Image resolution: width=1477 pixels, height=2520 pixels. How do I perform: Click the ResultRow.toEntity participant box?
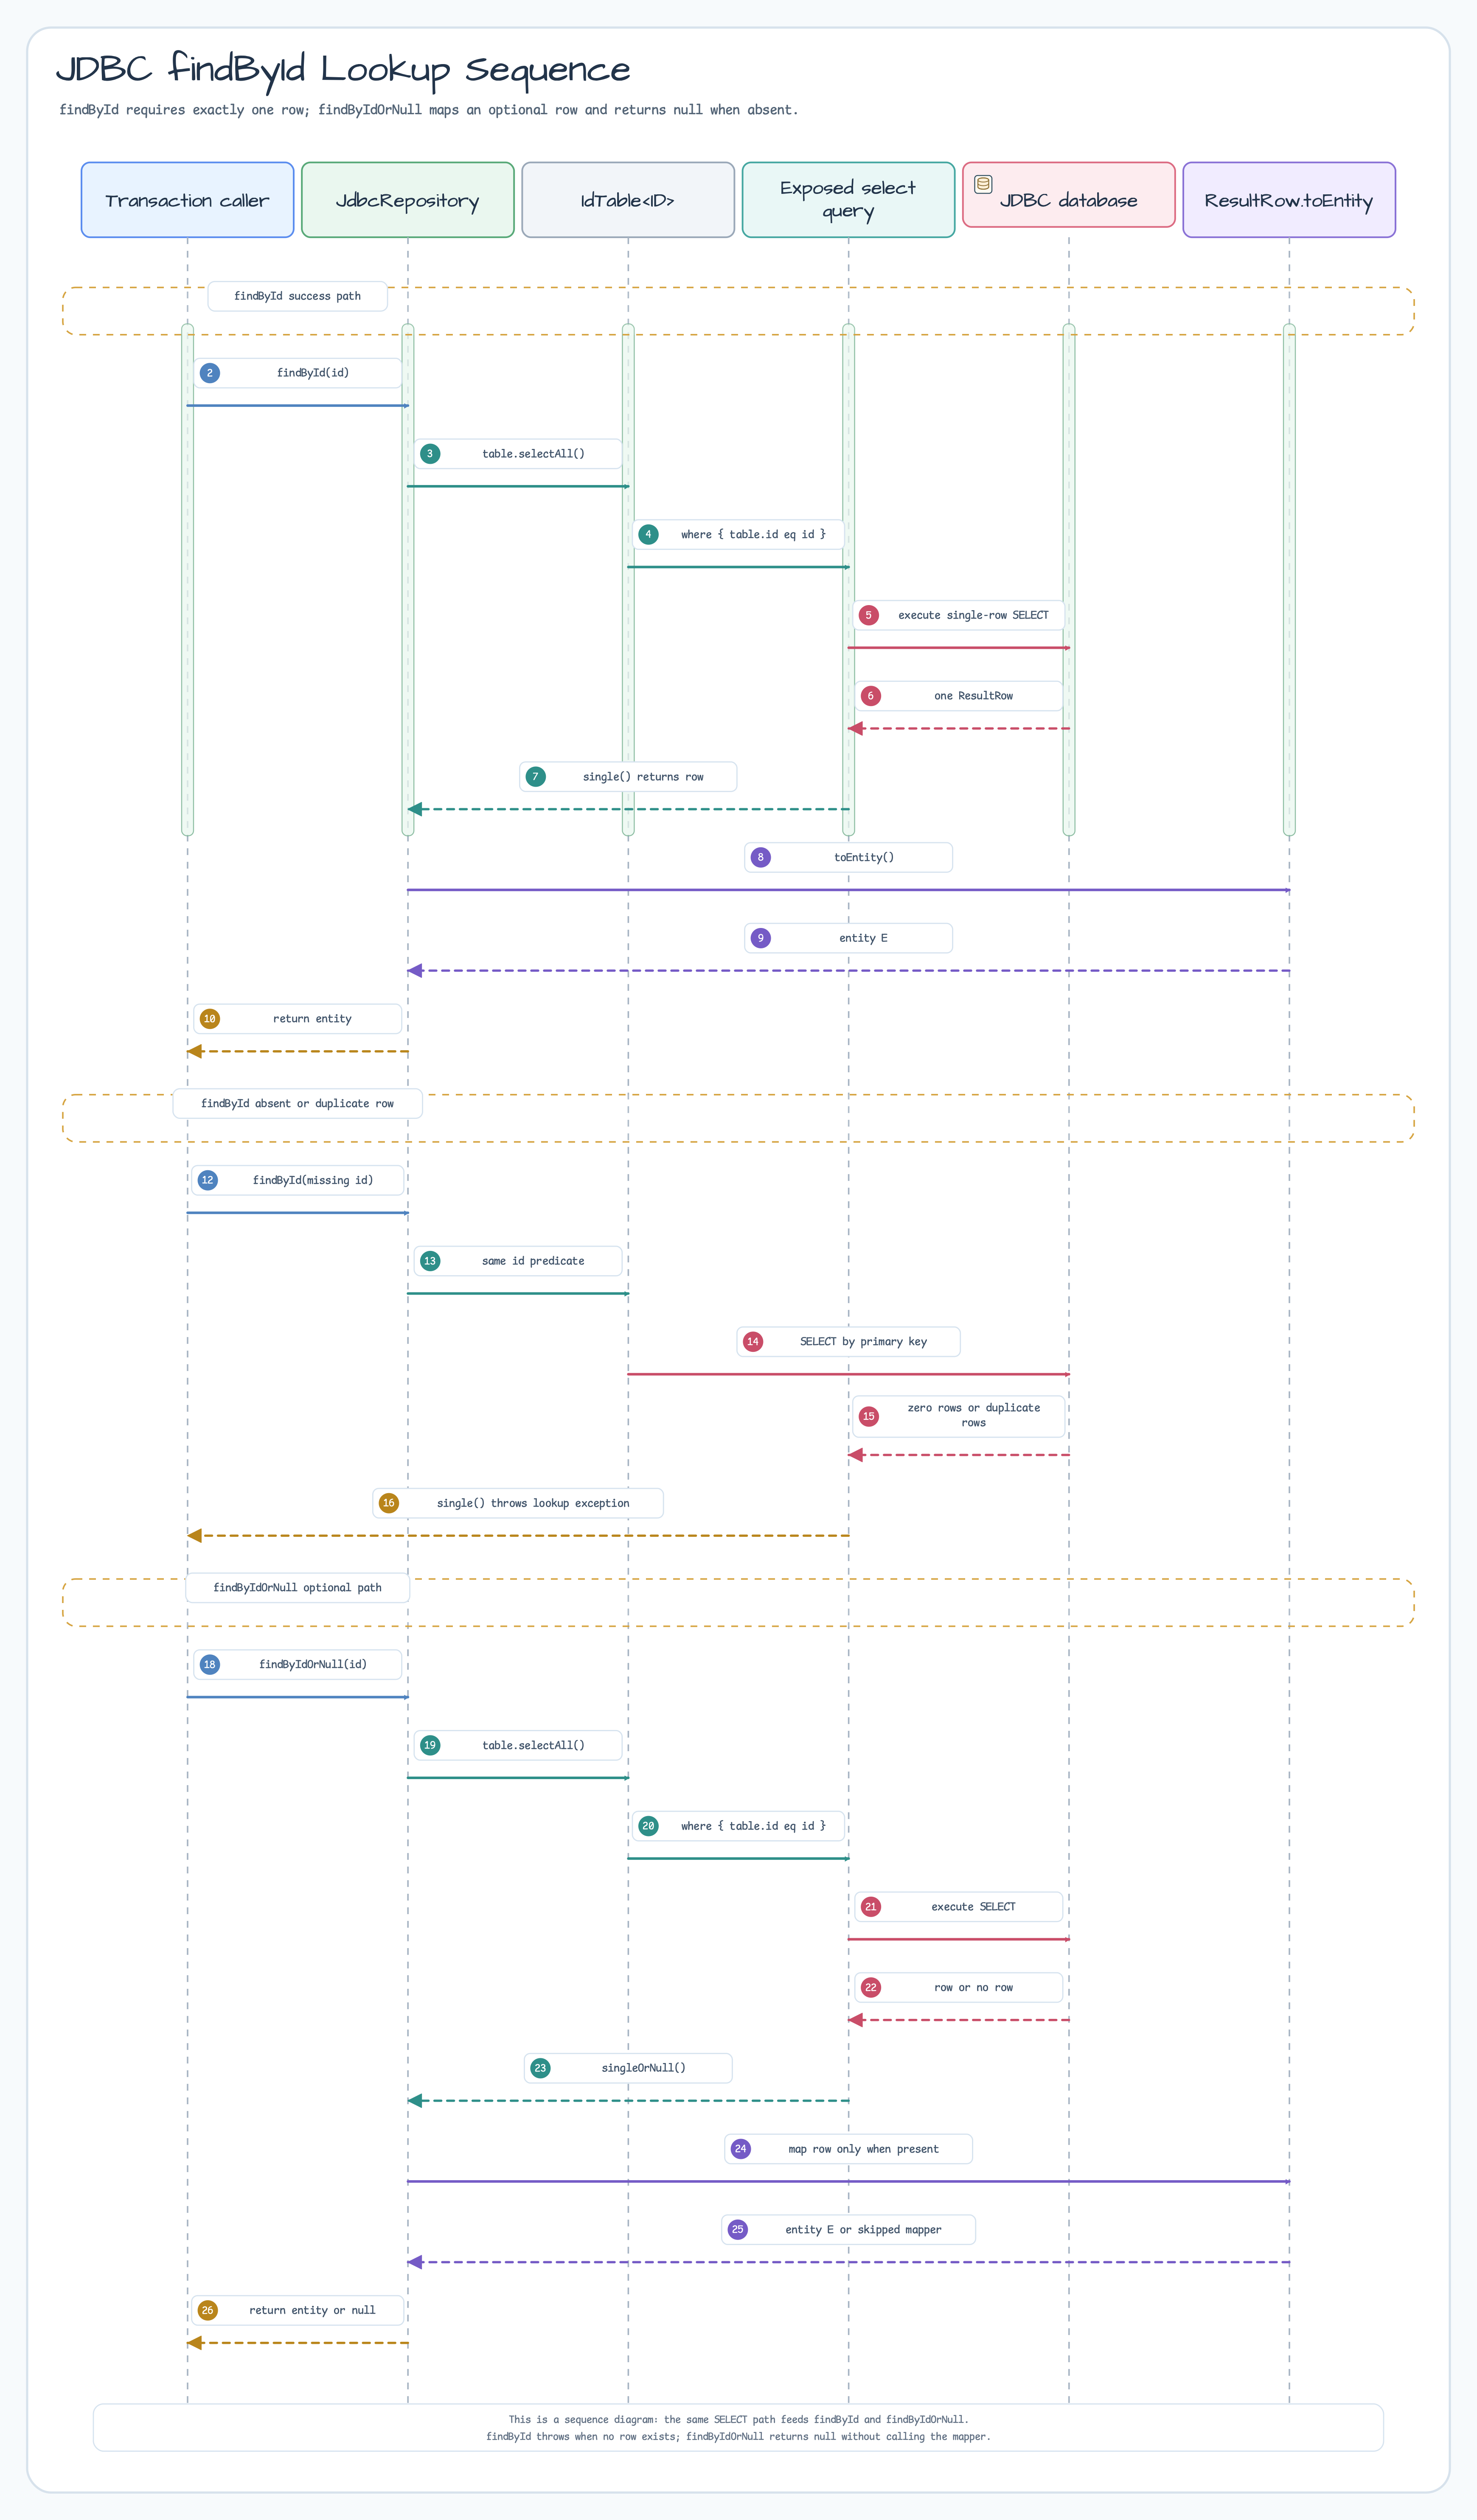coord(1289,200)
